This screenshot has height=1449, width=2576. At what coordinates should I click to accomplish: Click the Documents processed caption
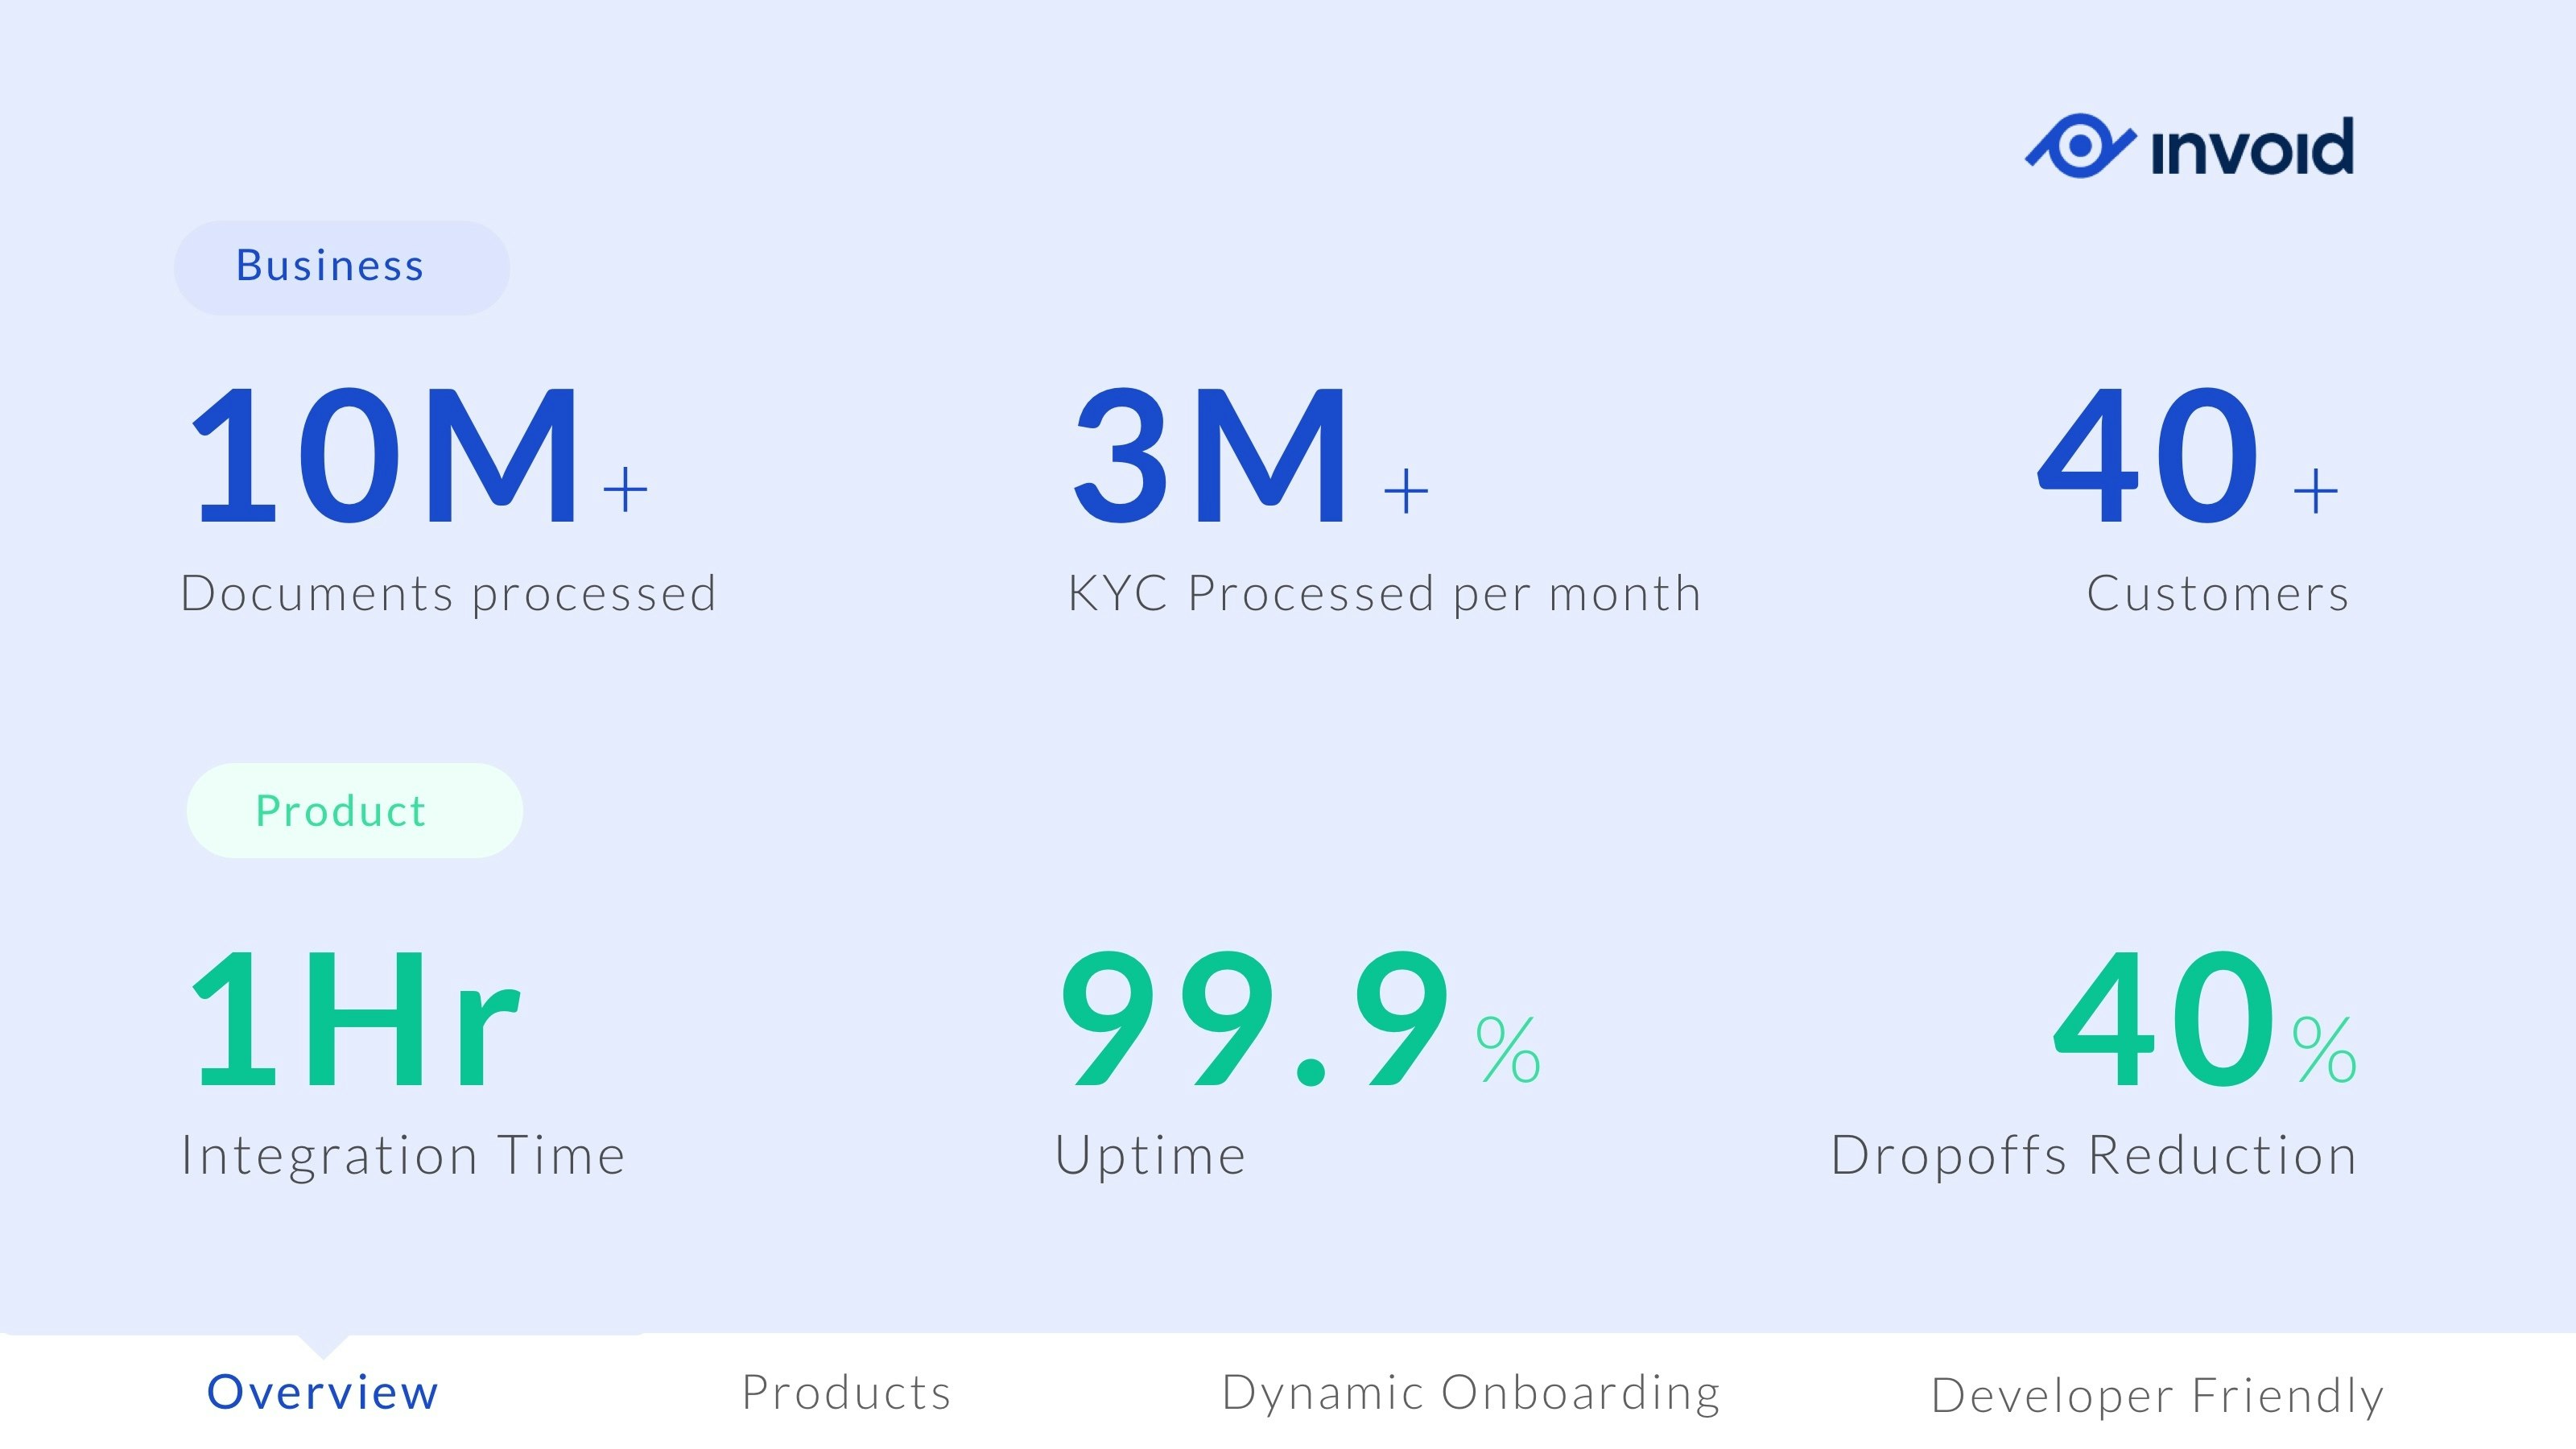point(448,593)
